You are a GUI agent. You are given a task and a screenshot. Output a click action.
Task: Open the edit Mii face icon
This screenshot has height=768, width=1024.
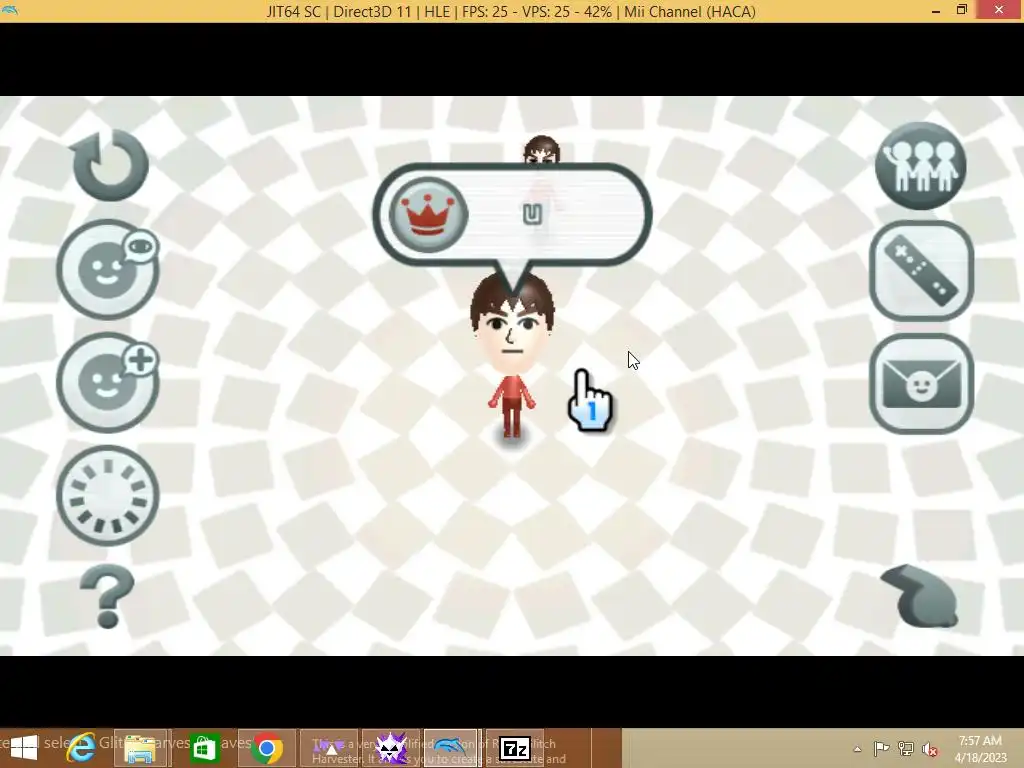tap(108, 269)
